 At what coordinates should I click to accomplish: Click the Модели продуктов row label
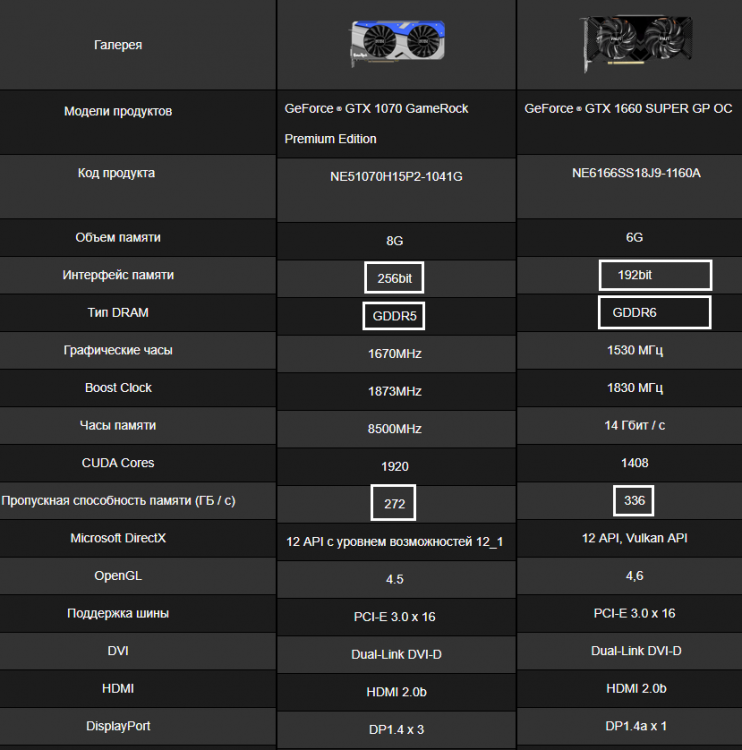[x=118, y=111]
